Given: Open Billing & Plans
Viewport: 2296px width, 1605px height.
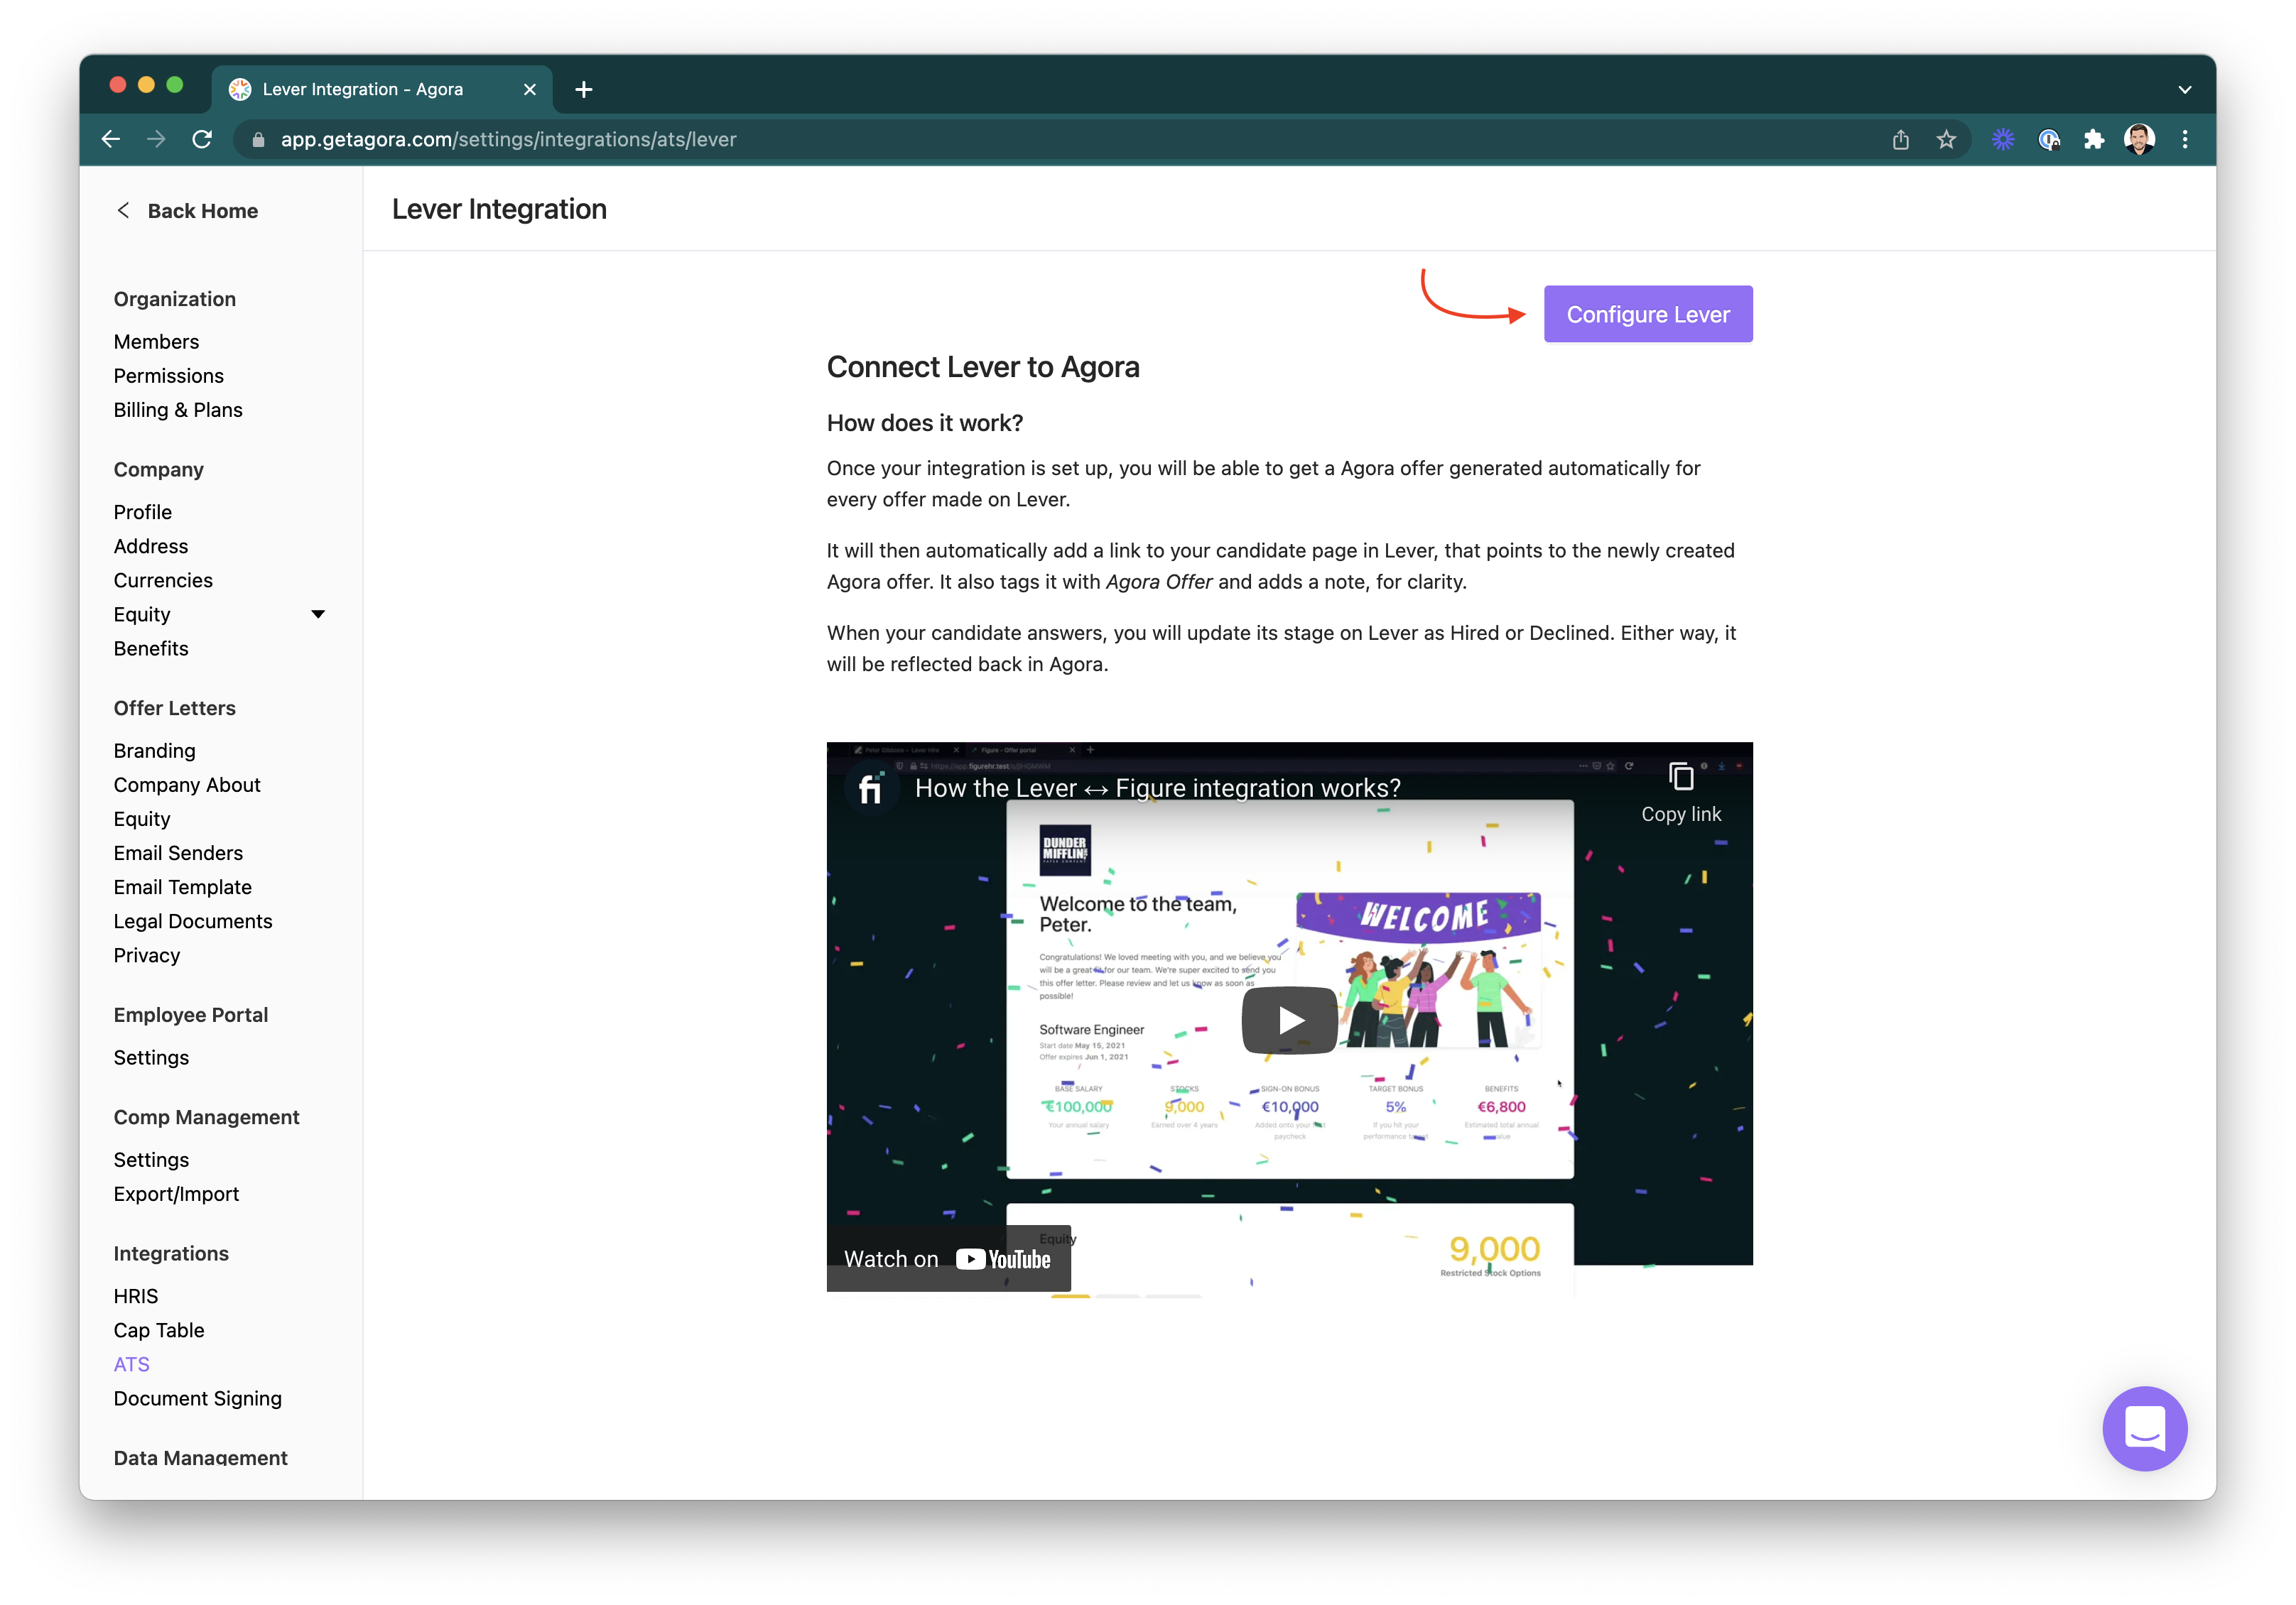Looking at the screenshot, I should point(178,410).
